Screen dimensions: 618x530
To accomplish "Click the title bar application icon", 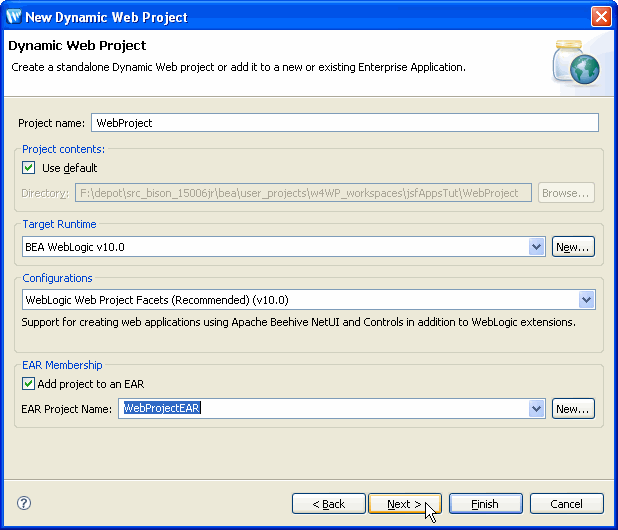I will click(13, 16).
